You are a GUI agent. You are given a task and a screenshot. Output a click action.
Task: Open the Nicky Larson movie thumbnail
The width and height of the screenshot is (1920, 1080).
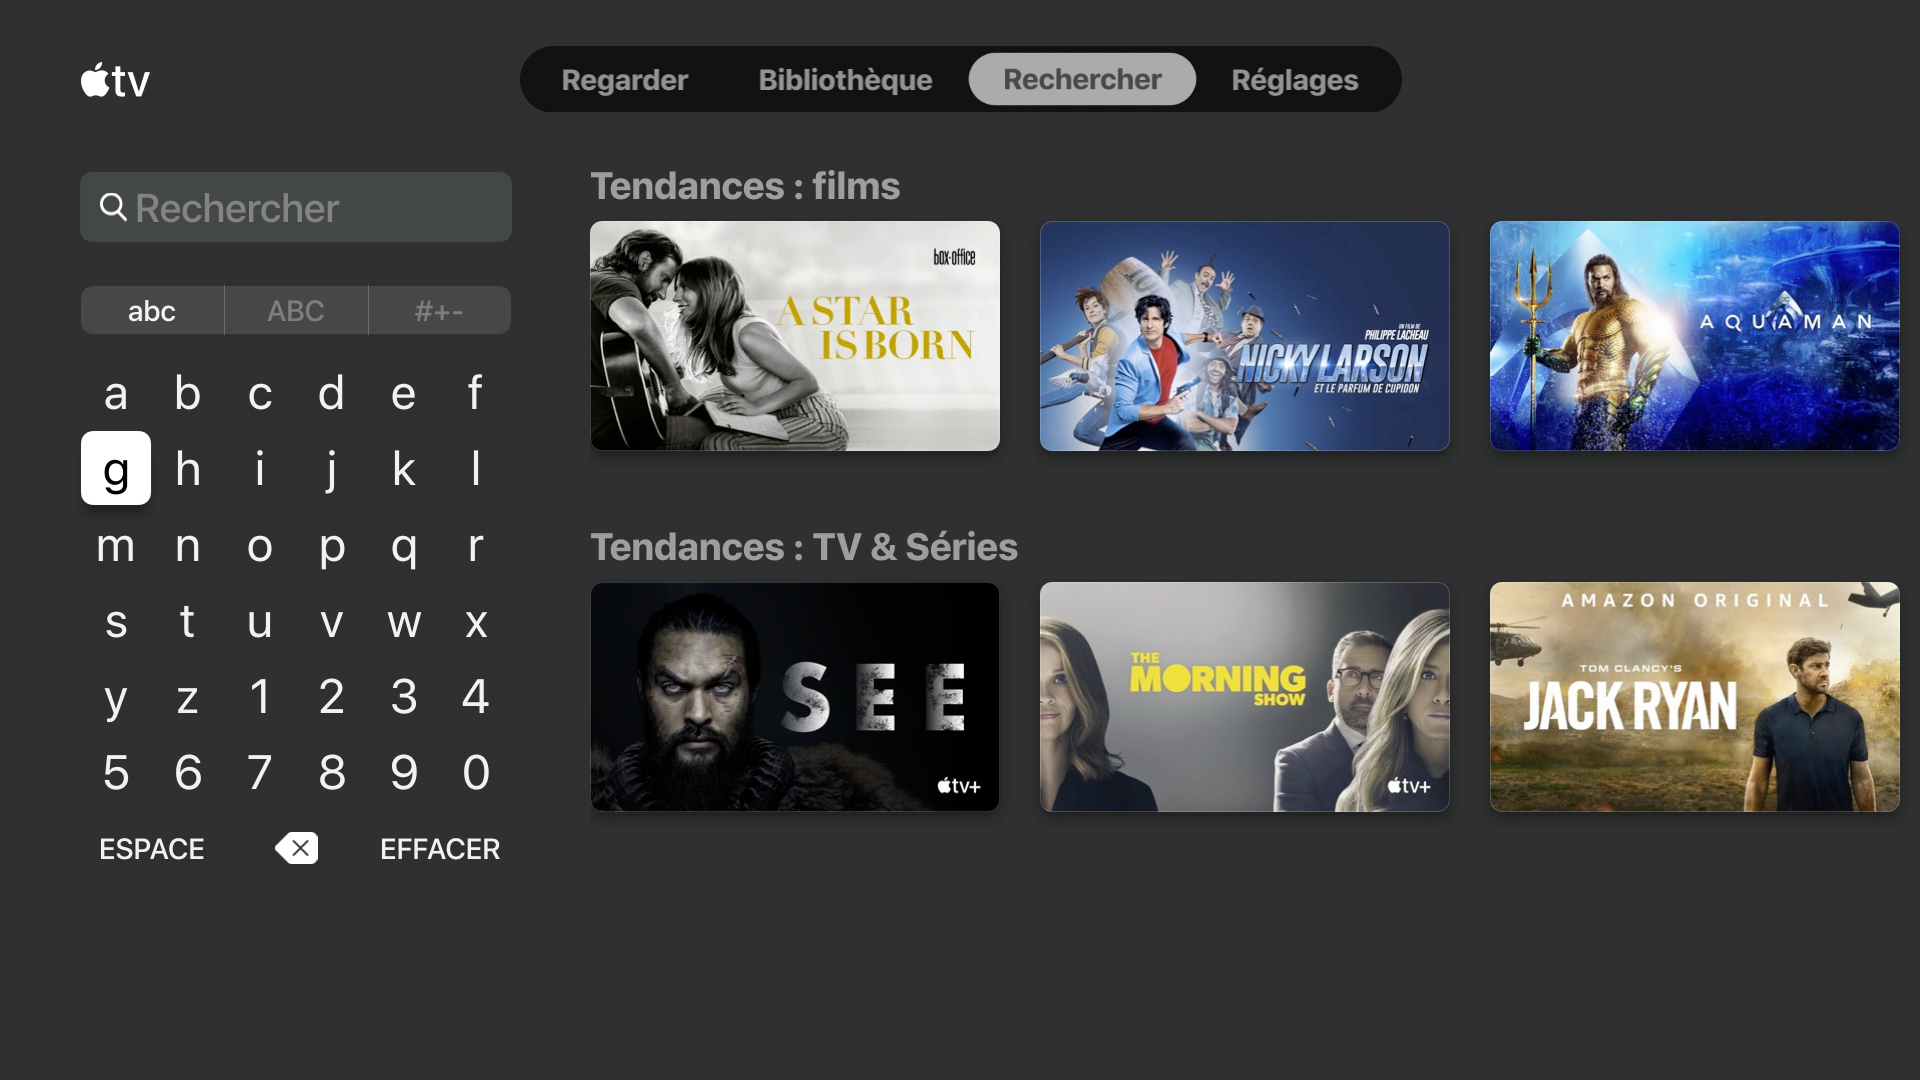click(x=1245, y=336)
